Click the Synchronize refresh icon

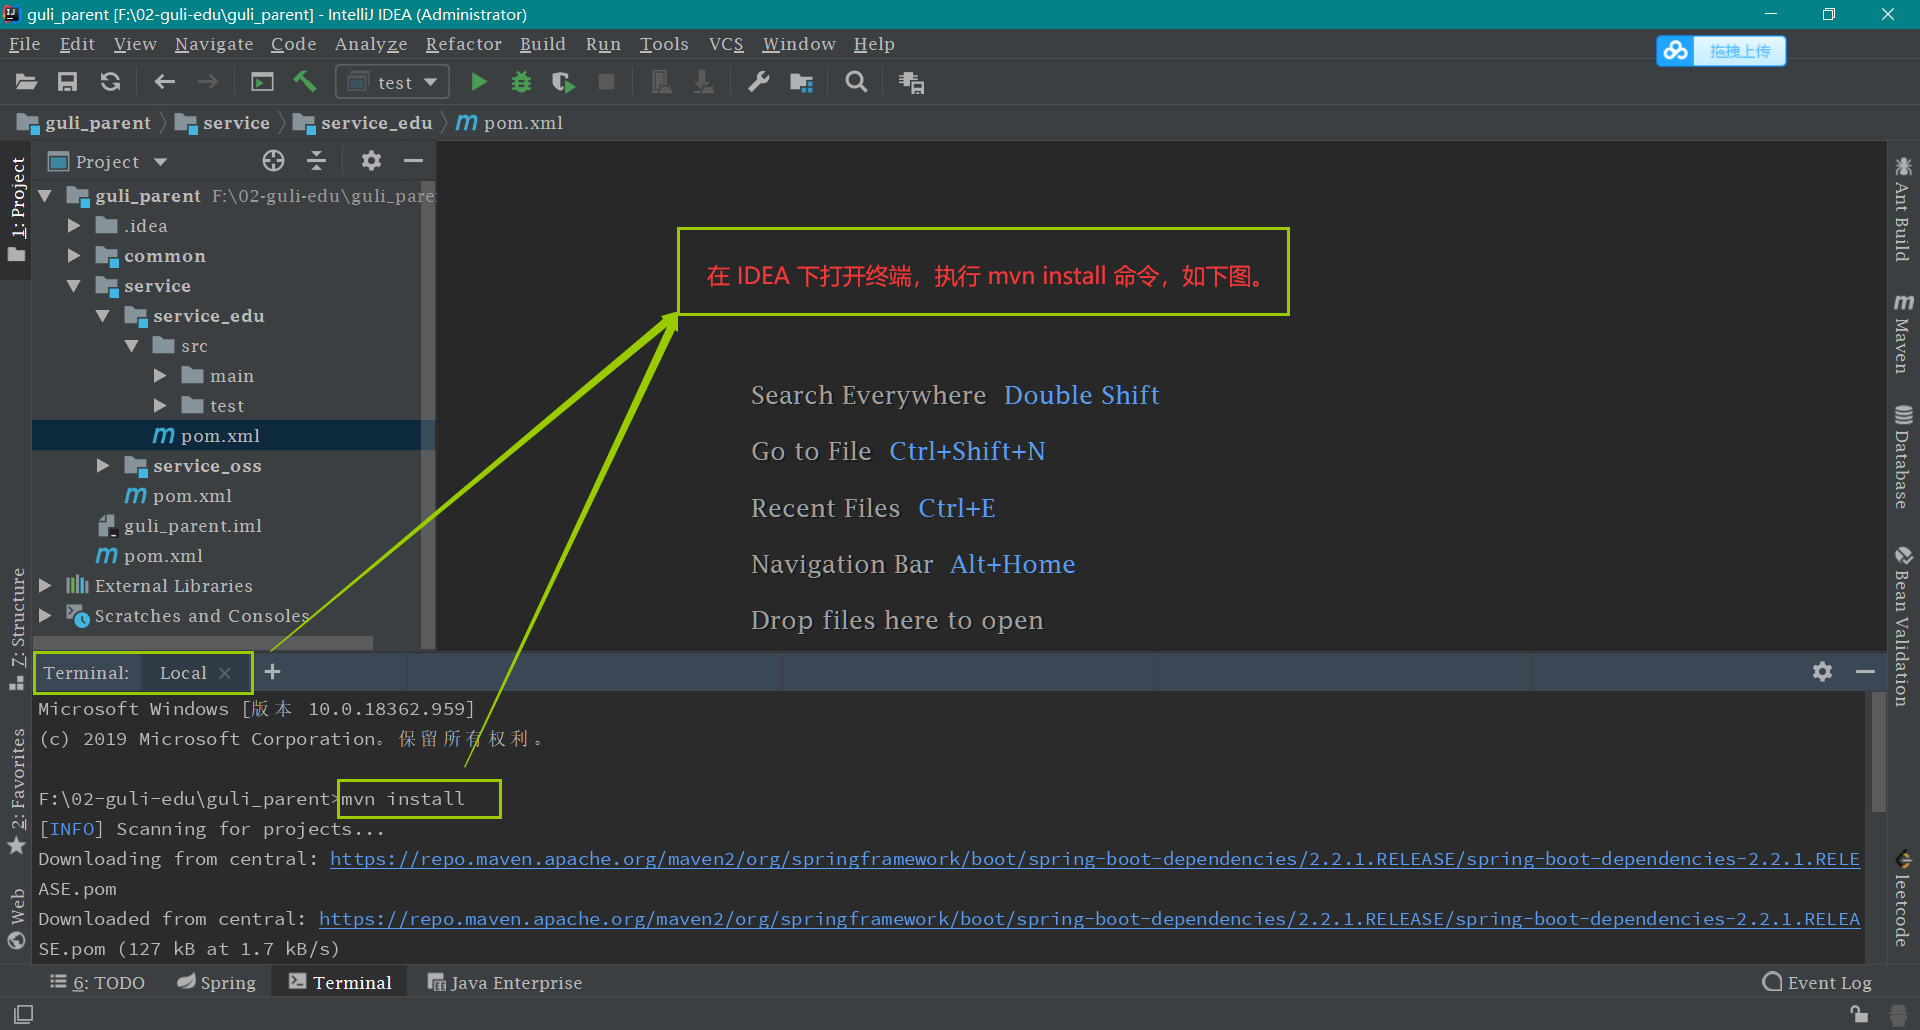click(110, 82)
